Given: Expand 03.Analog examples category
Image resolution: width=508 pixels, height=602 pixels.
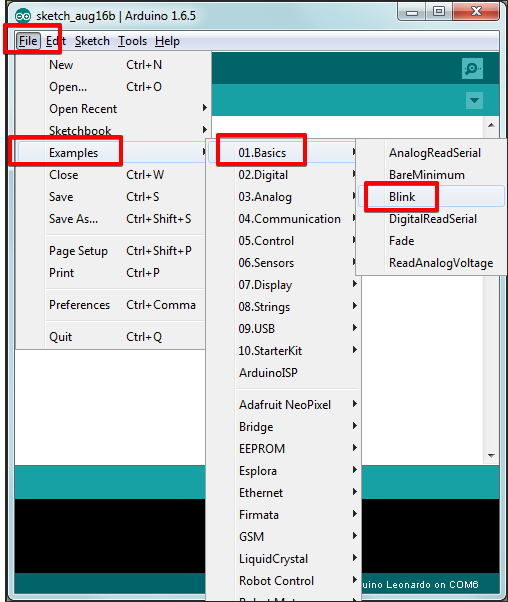Looking at the screenshot, I should pos(283,197).
